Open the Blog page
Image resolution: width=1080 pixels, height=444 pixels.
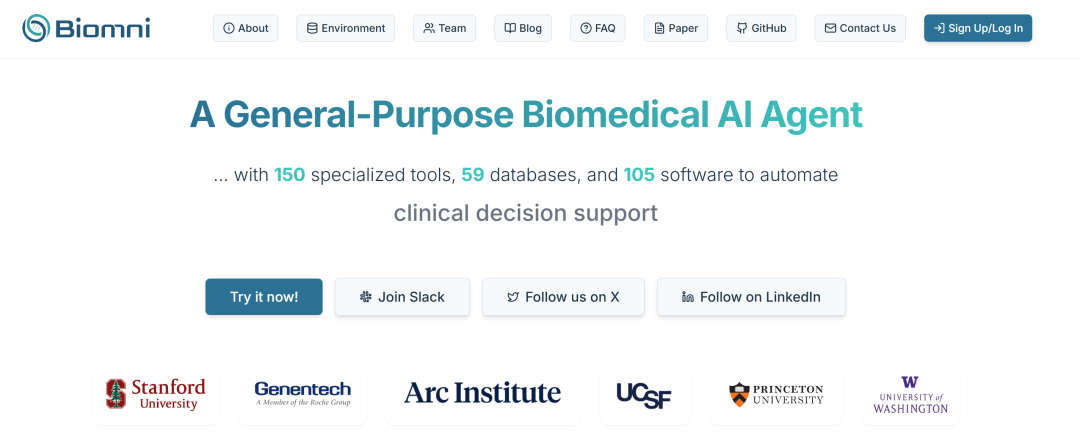tap(522, 28)
